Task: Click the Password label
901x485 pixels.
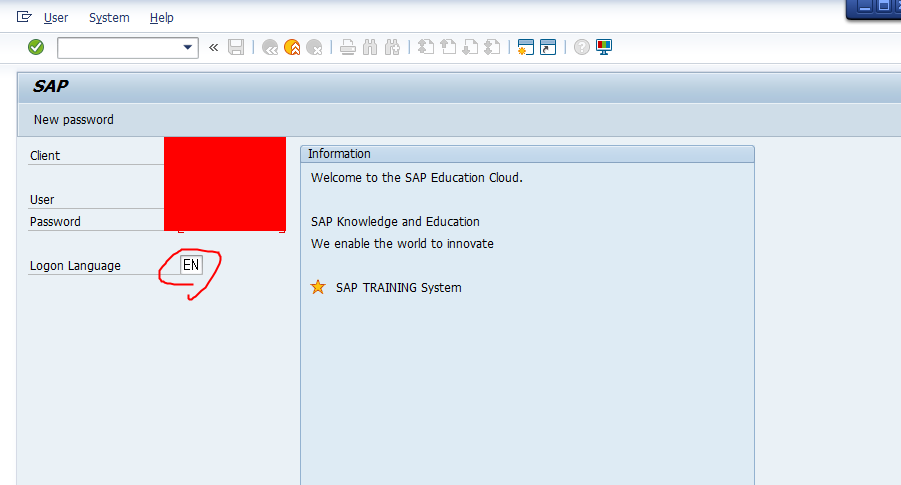Action: click(x=55, y=222)
